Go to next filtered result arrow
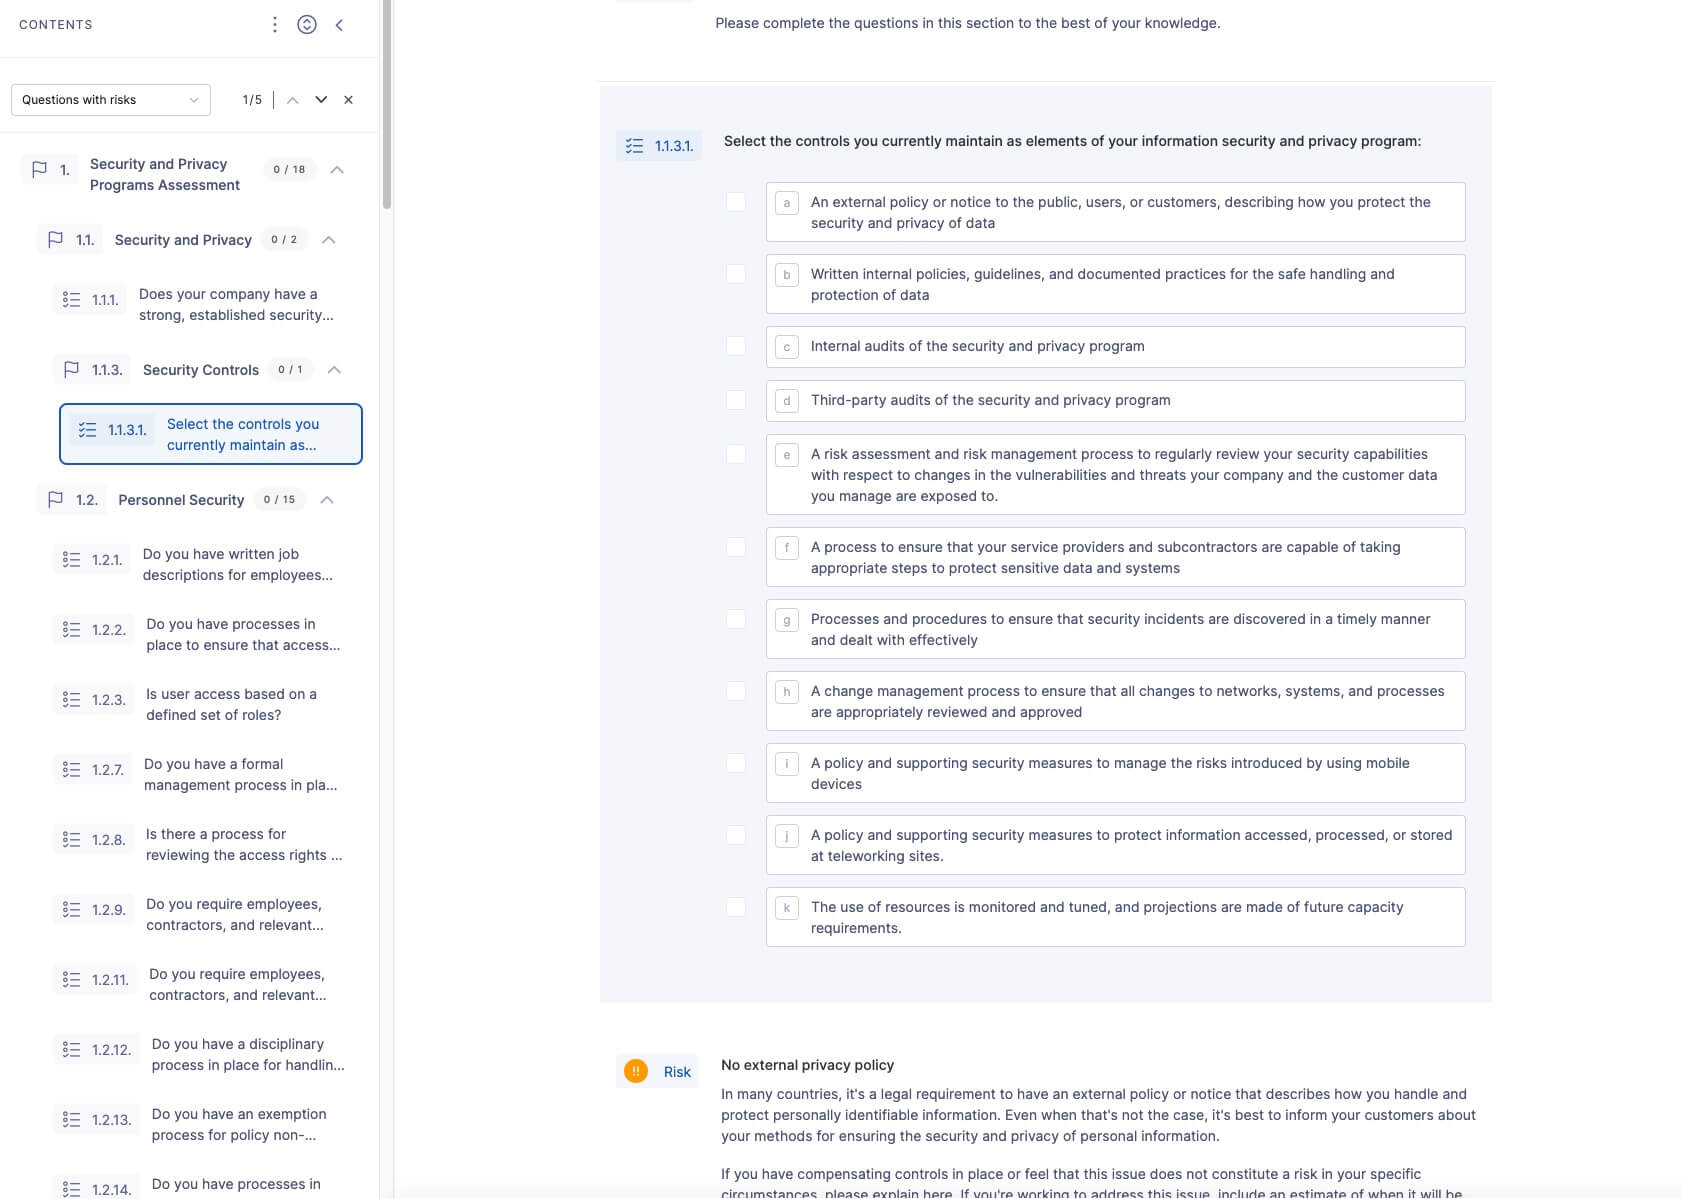Viewport: 1681px width, 1199px height. click(x=321, y=100)
